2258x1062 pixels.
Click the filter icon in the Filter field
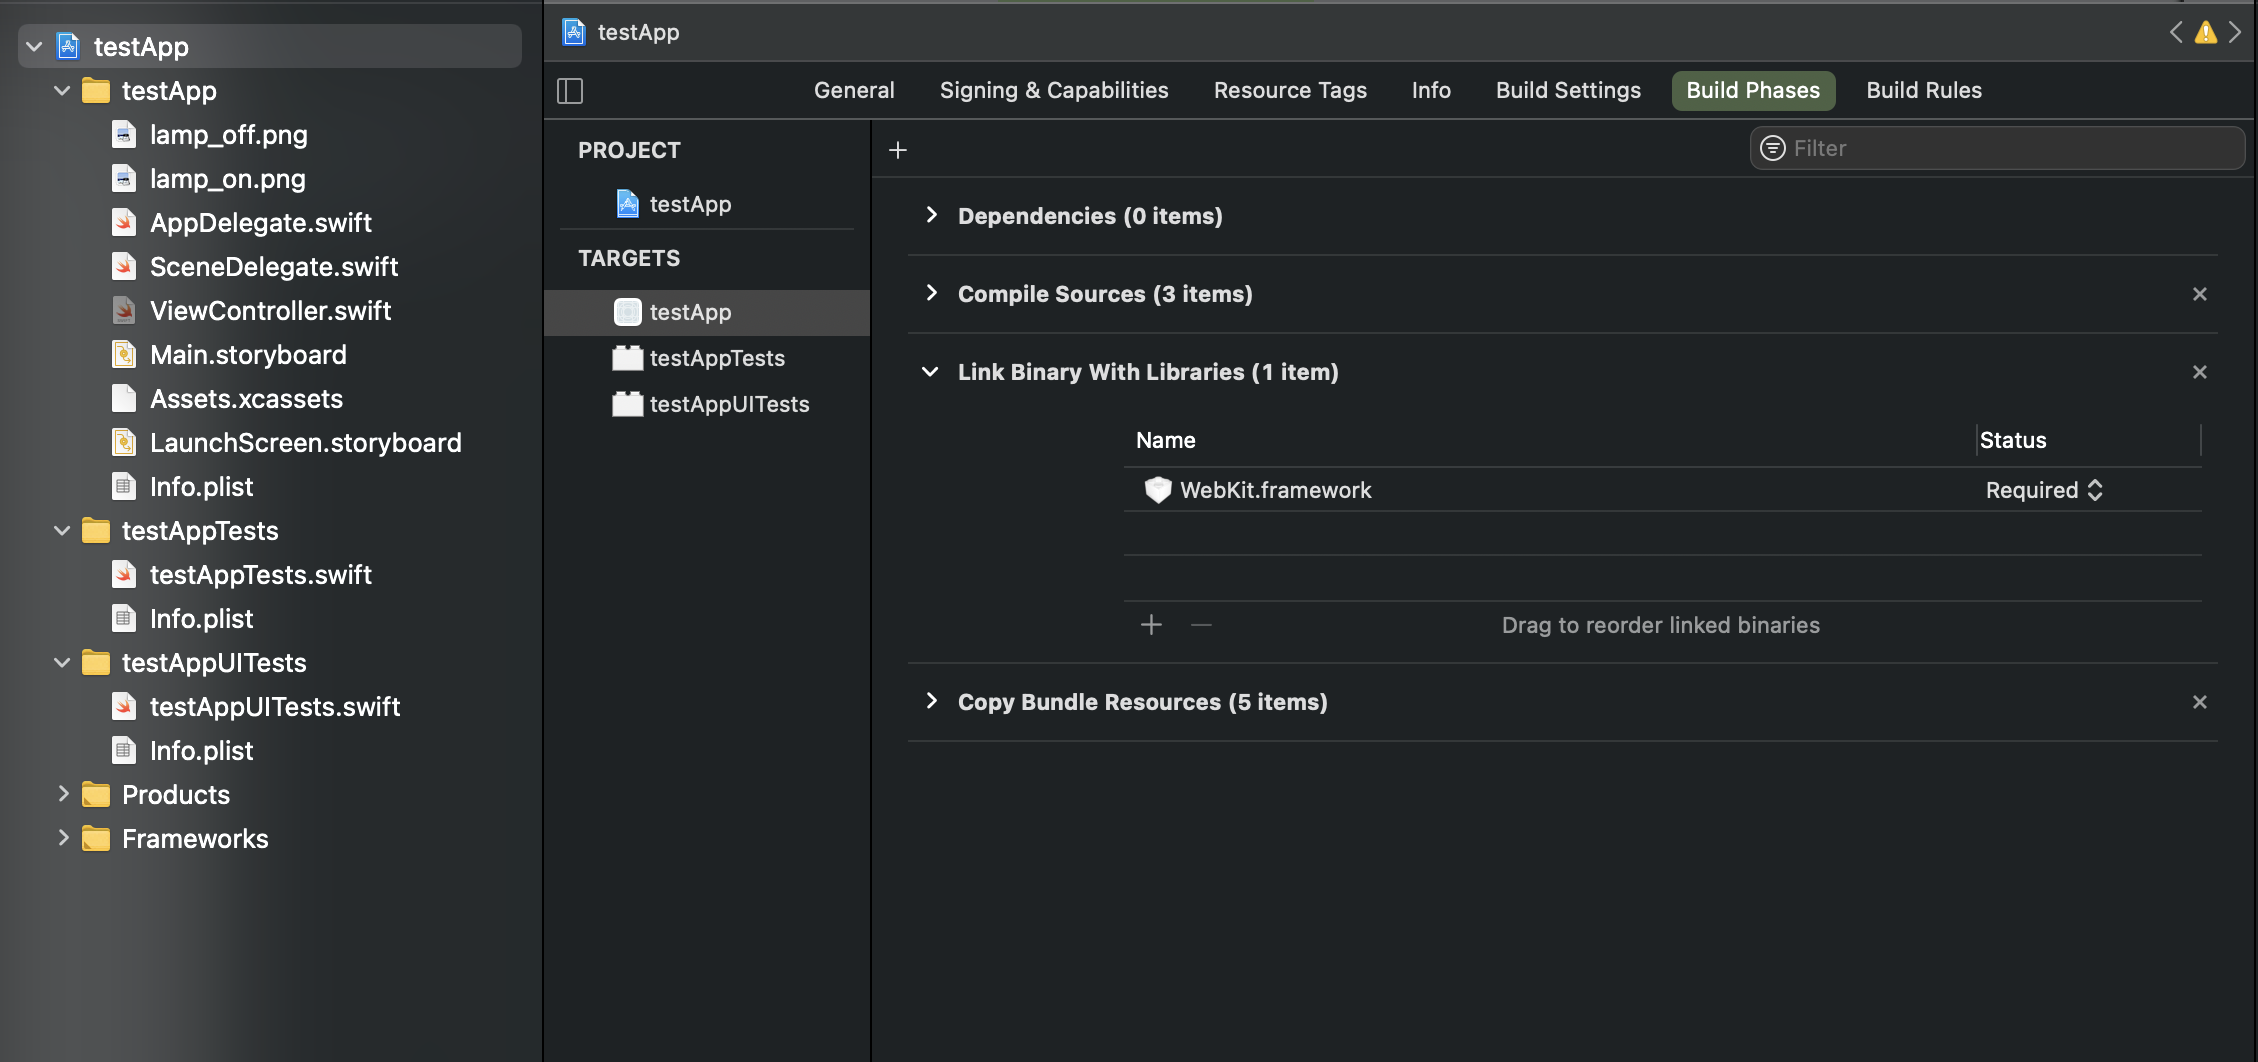point(1773,148)
